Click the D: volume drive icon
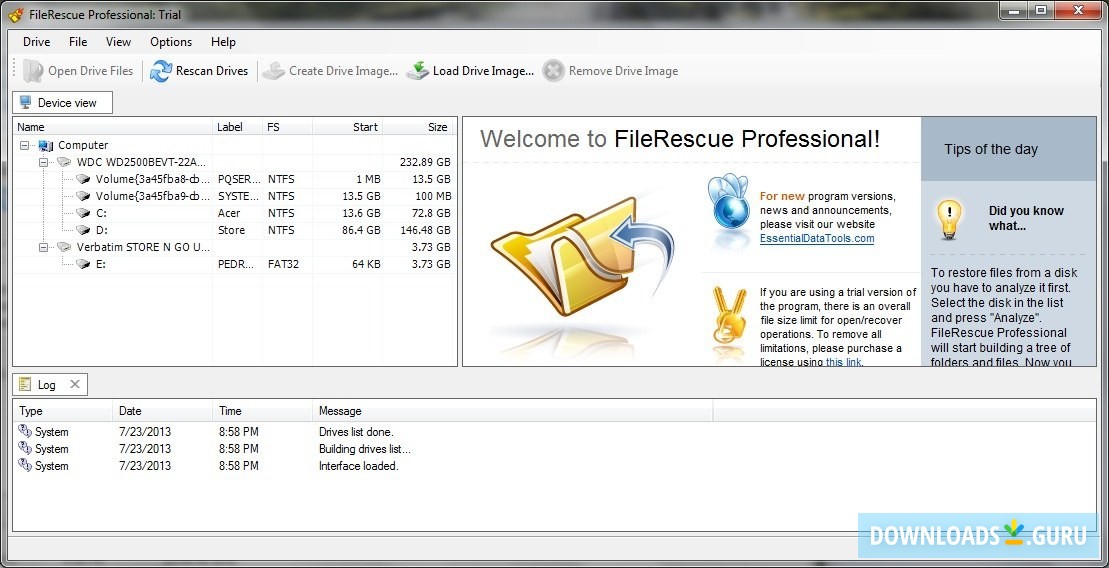The height and width of the screenshot is (568, 1109). (83, 230)
